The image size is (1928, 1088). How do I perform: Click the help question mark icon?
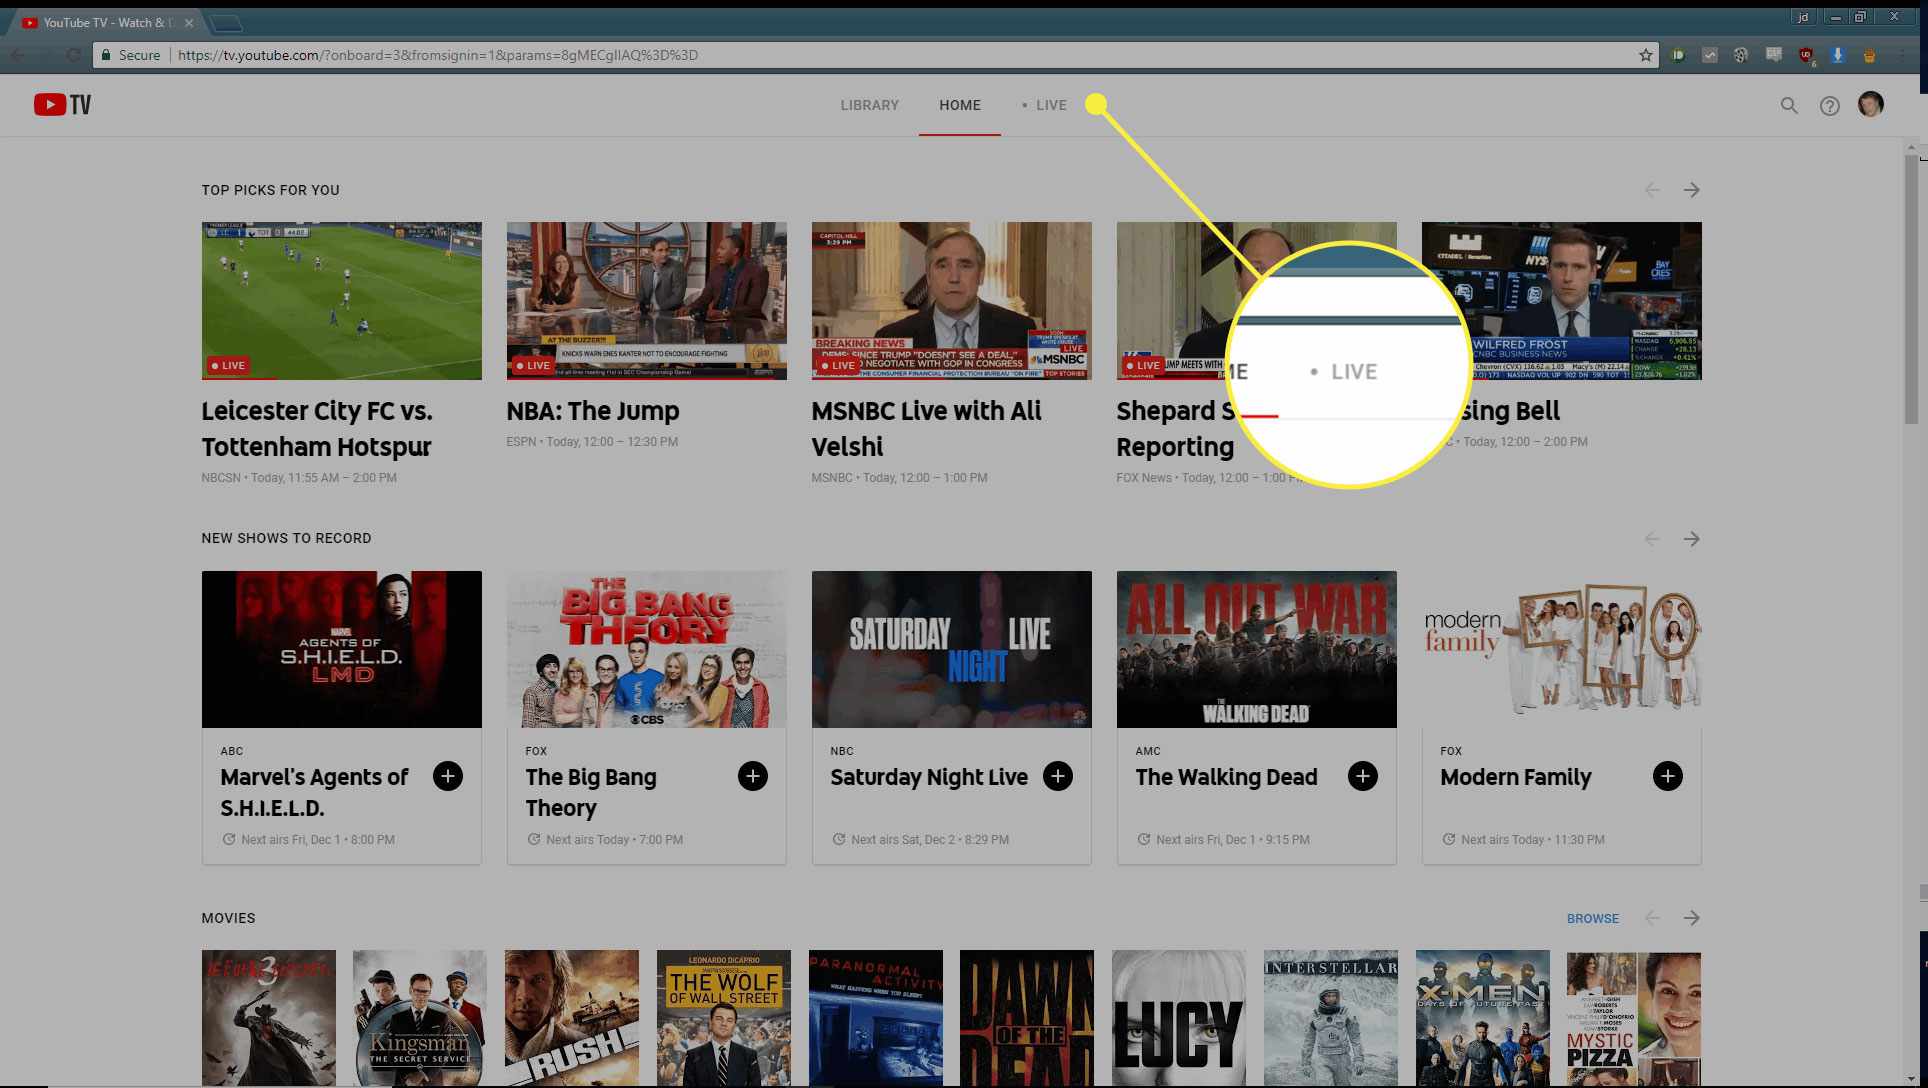point(1829,105)
